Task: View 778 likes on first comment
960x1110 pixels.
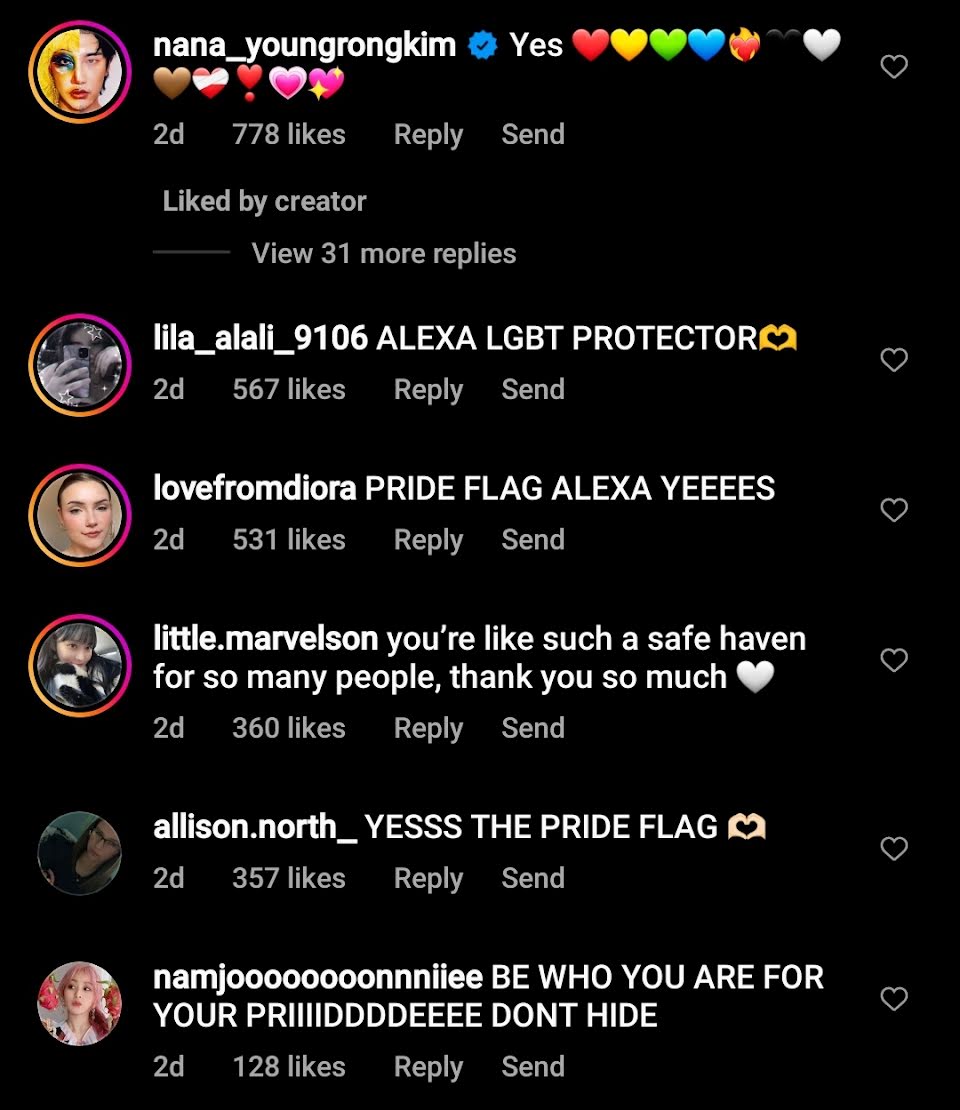Action: 289,135
